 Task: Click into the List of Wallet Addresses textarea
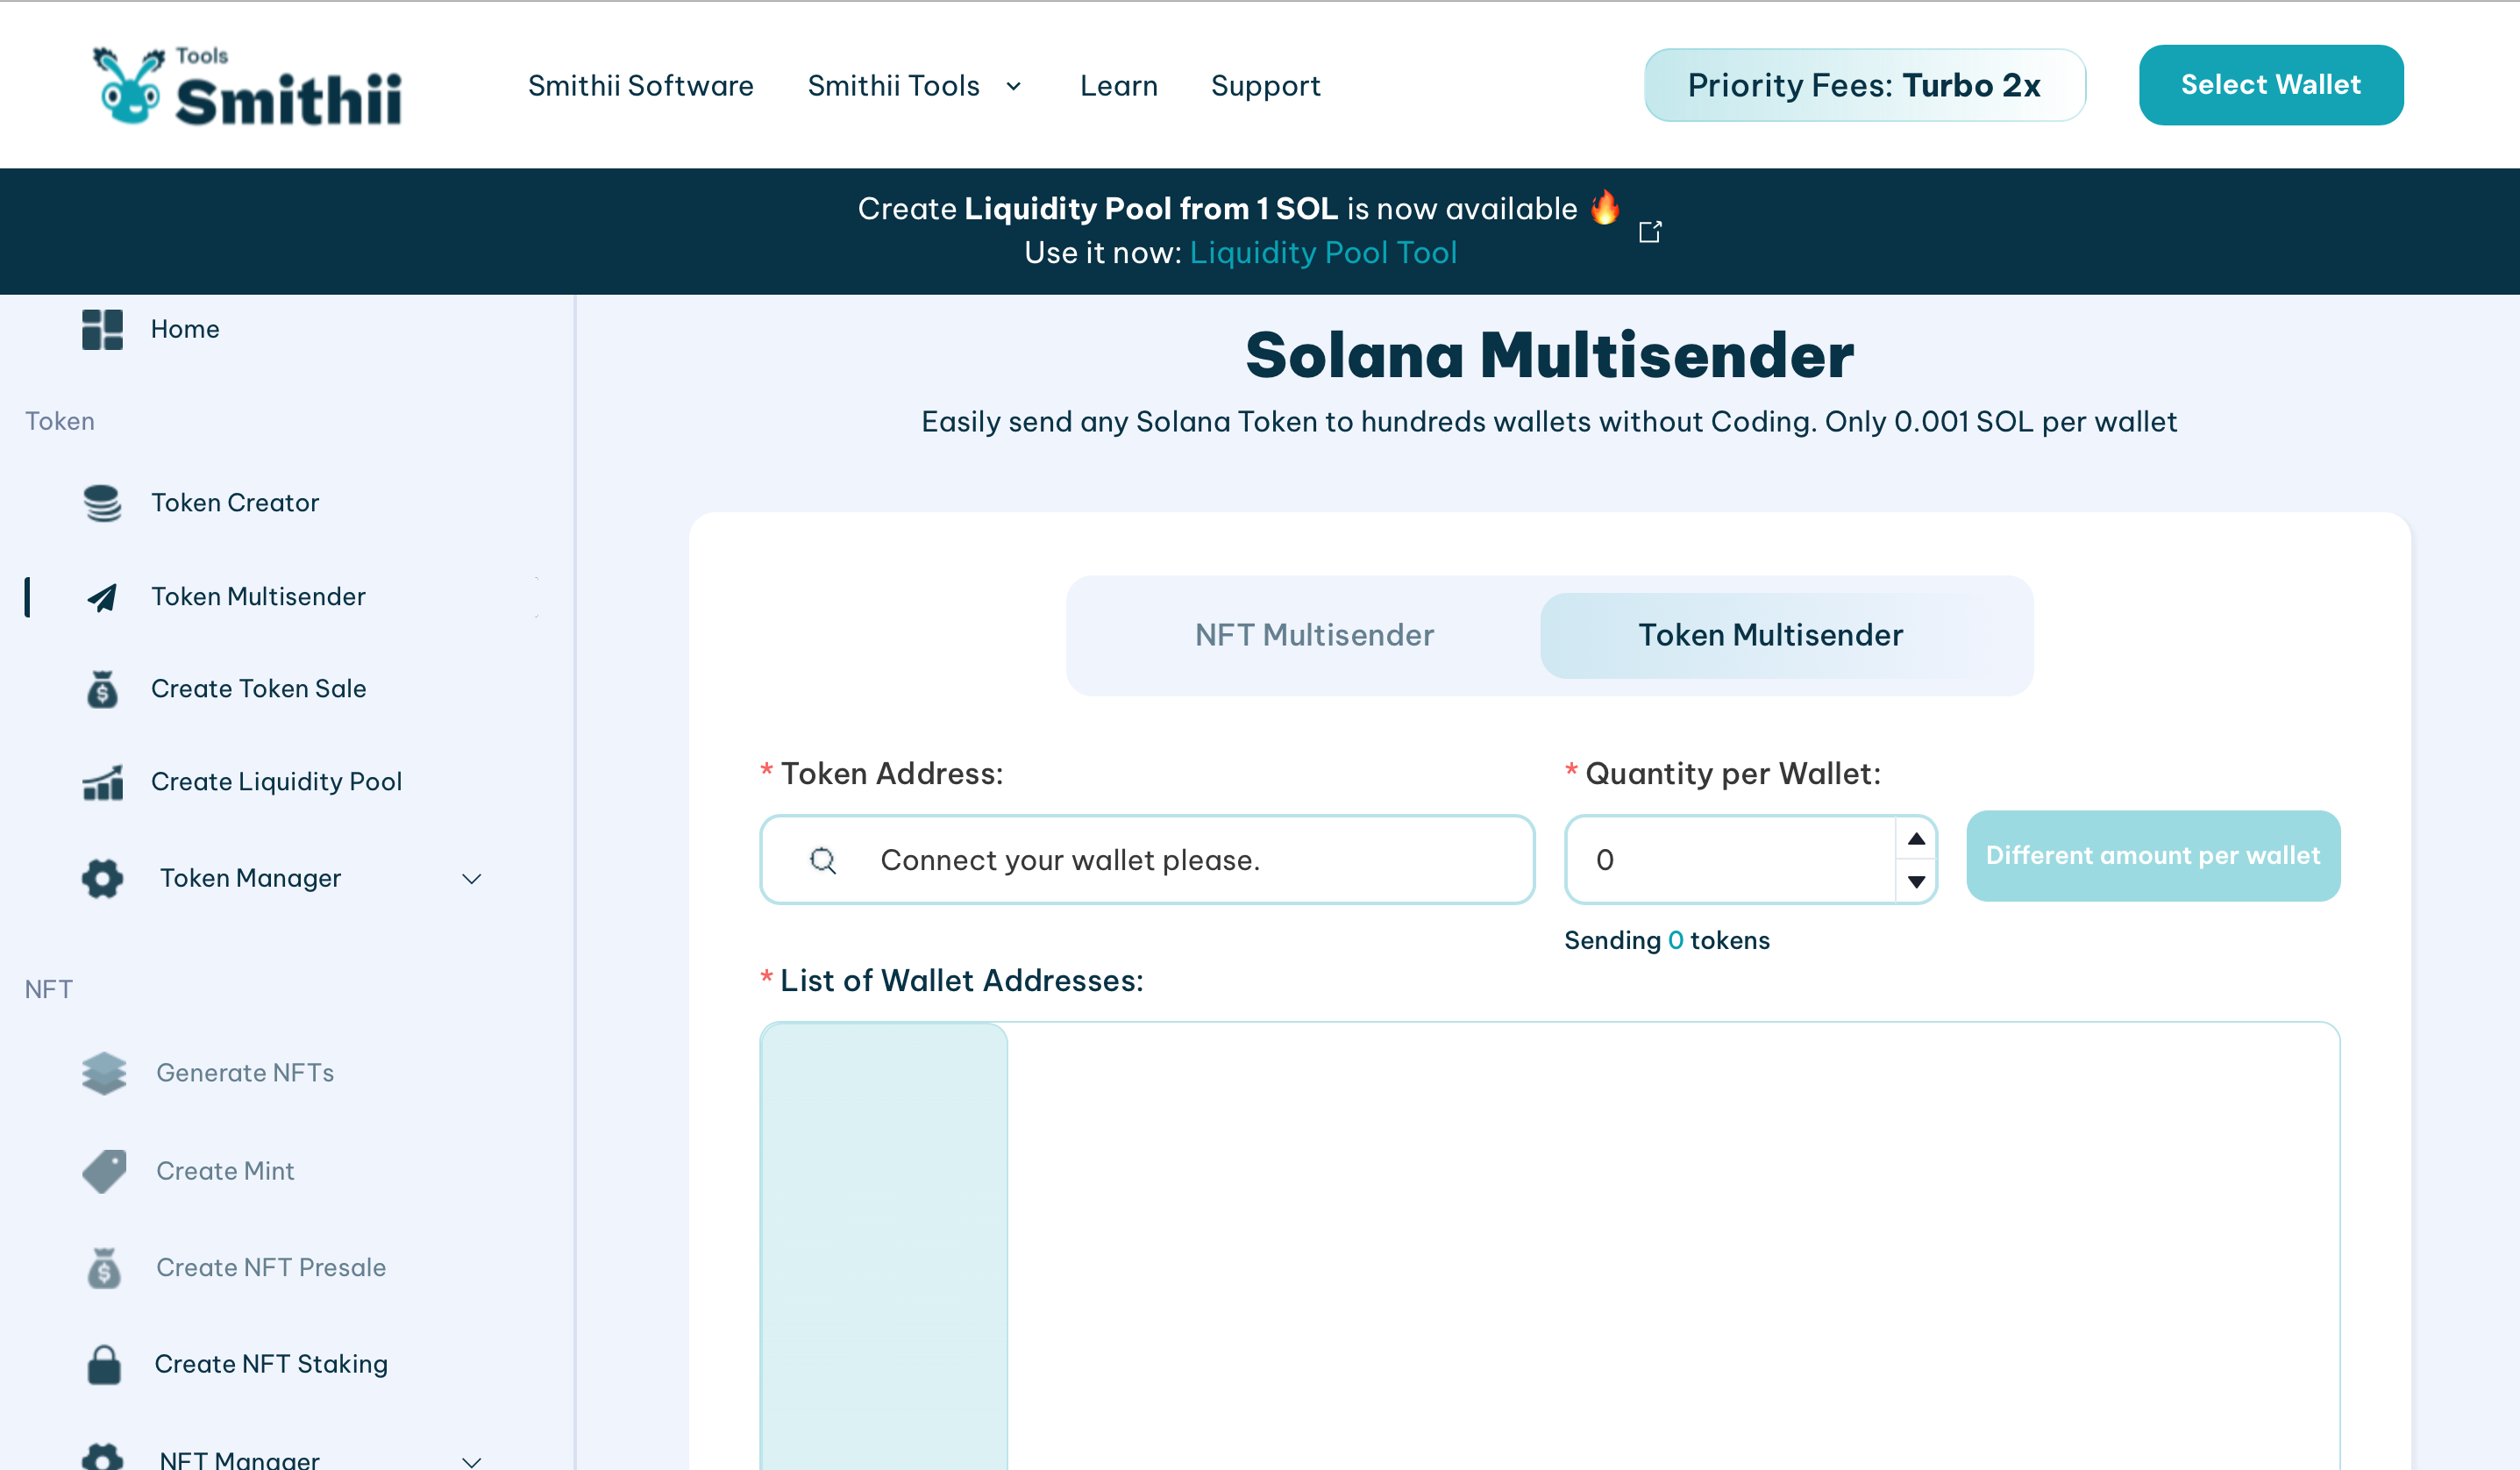coord(1549,1246)
